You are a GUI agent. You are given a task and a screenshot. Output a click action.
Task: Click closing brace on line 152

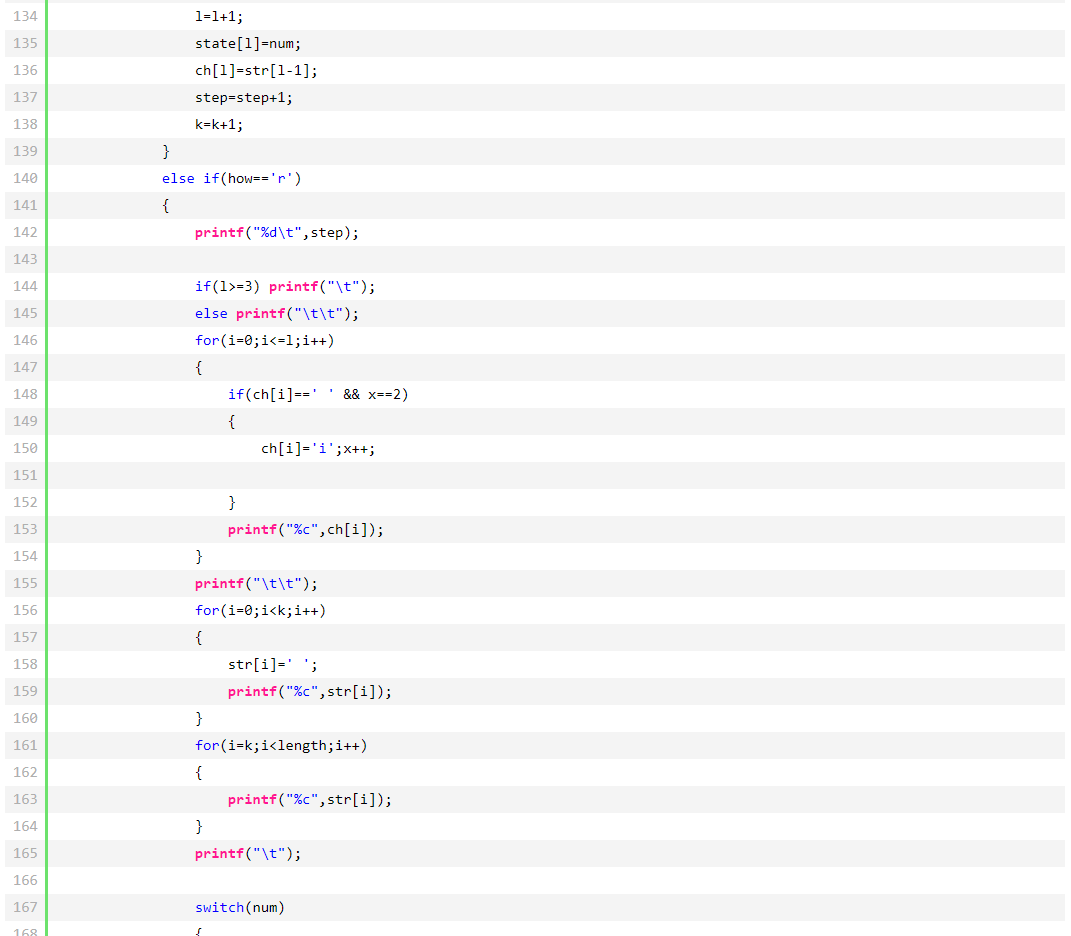coord(232,502)
